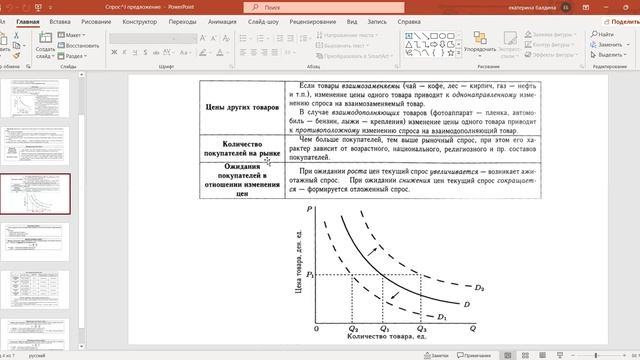Open Направление текста dropdown
This screenshot has height=360, width=640.
click(347, 35)
